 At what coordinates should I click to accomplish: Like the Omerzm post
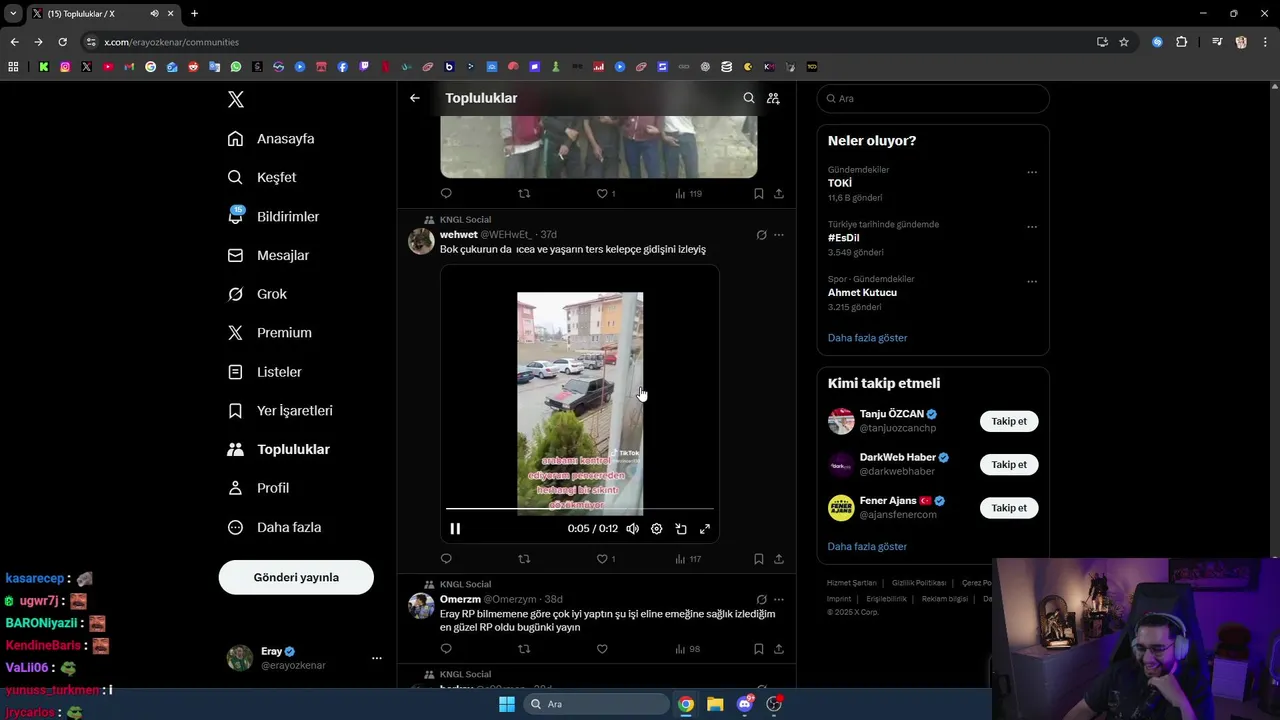[x=602, y=649]
